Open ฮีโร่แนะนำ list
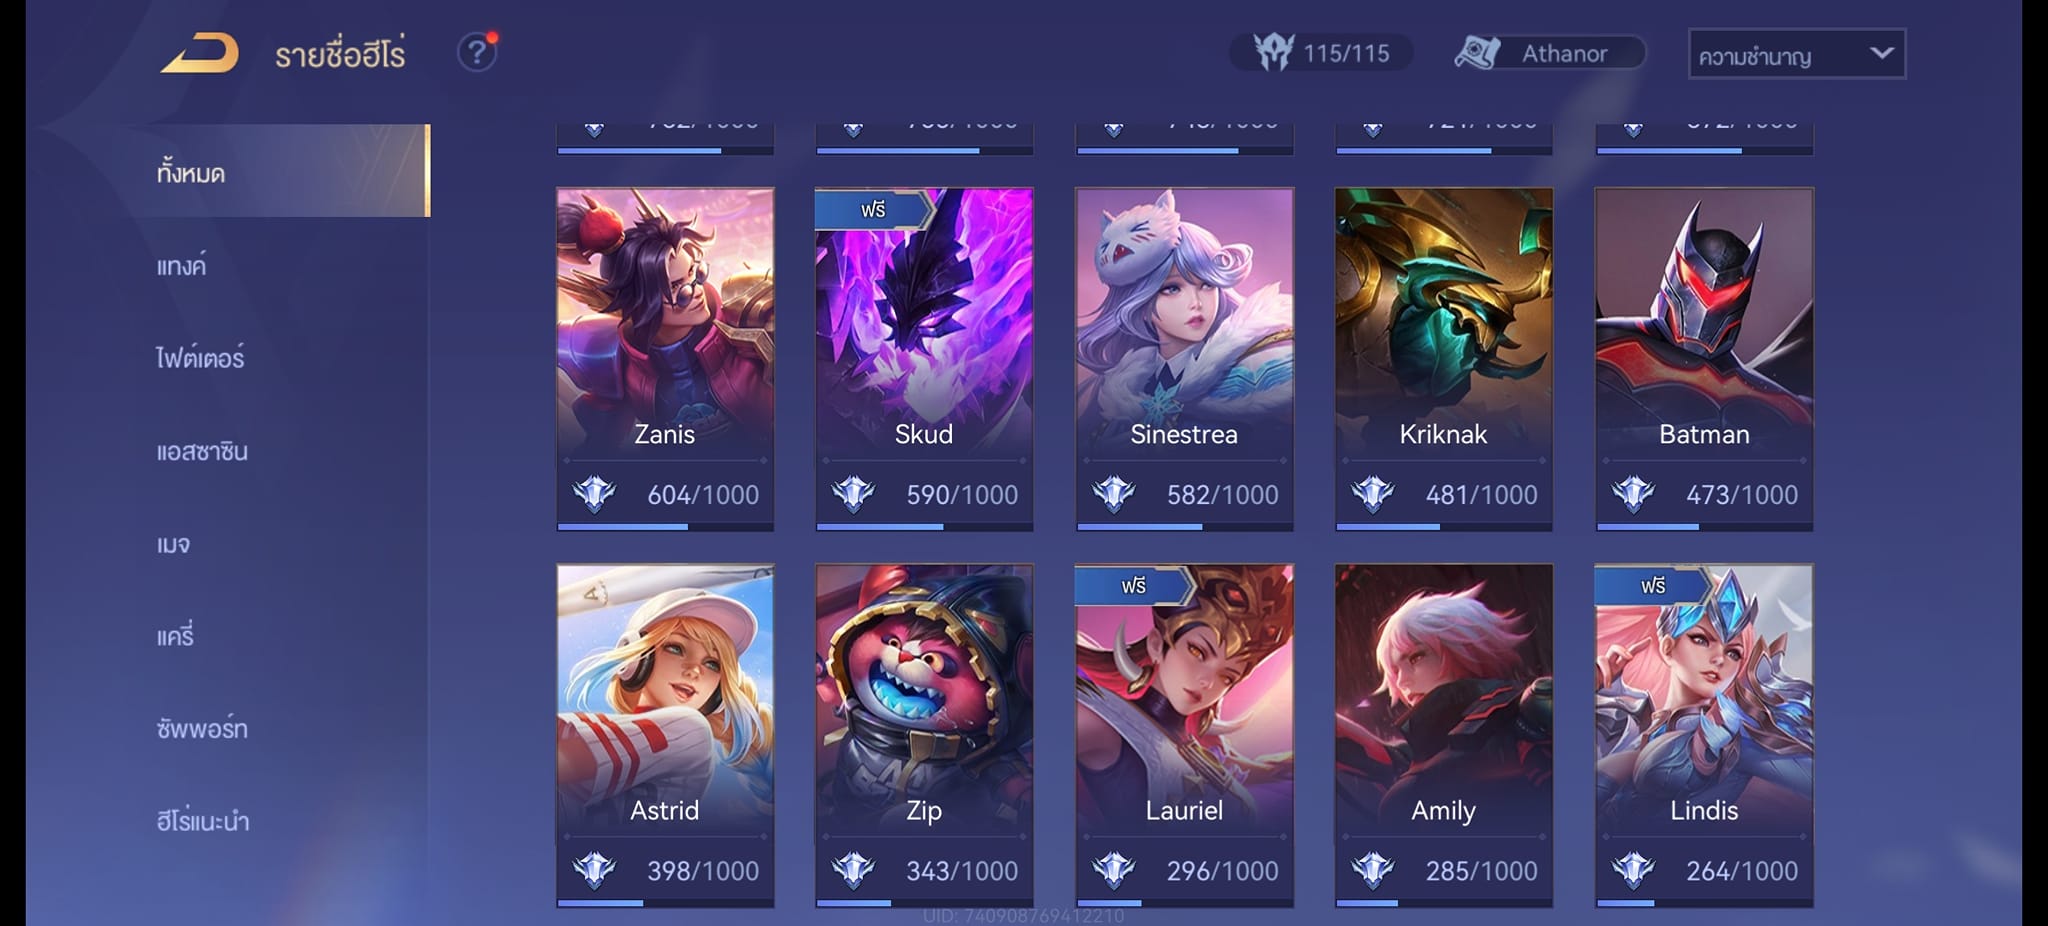Image resolution: width=2048 pixels, height=926 pixels. click(x=203, y=821)
